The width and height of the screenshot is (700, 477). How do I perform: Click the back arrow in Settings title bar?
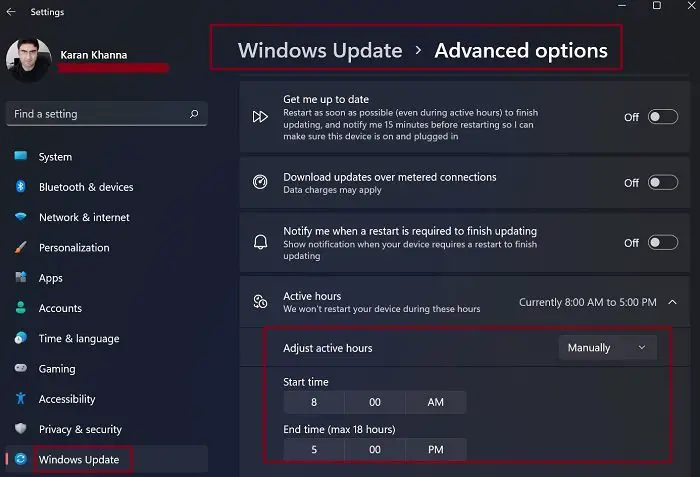[x=11, y=12]
